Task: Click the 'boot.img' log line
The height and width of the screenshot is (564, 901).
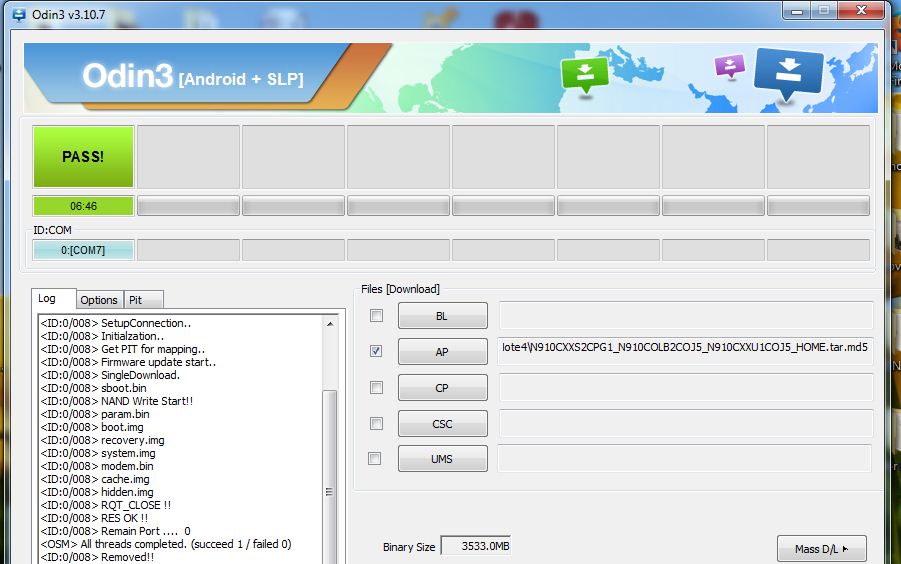Action: [x=92, y=427]
